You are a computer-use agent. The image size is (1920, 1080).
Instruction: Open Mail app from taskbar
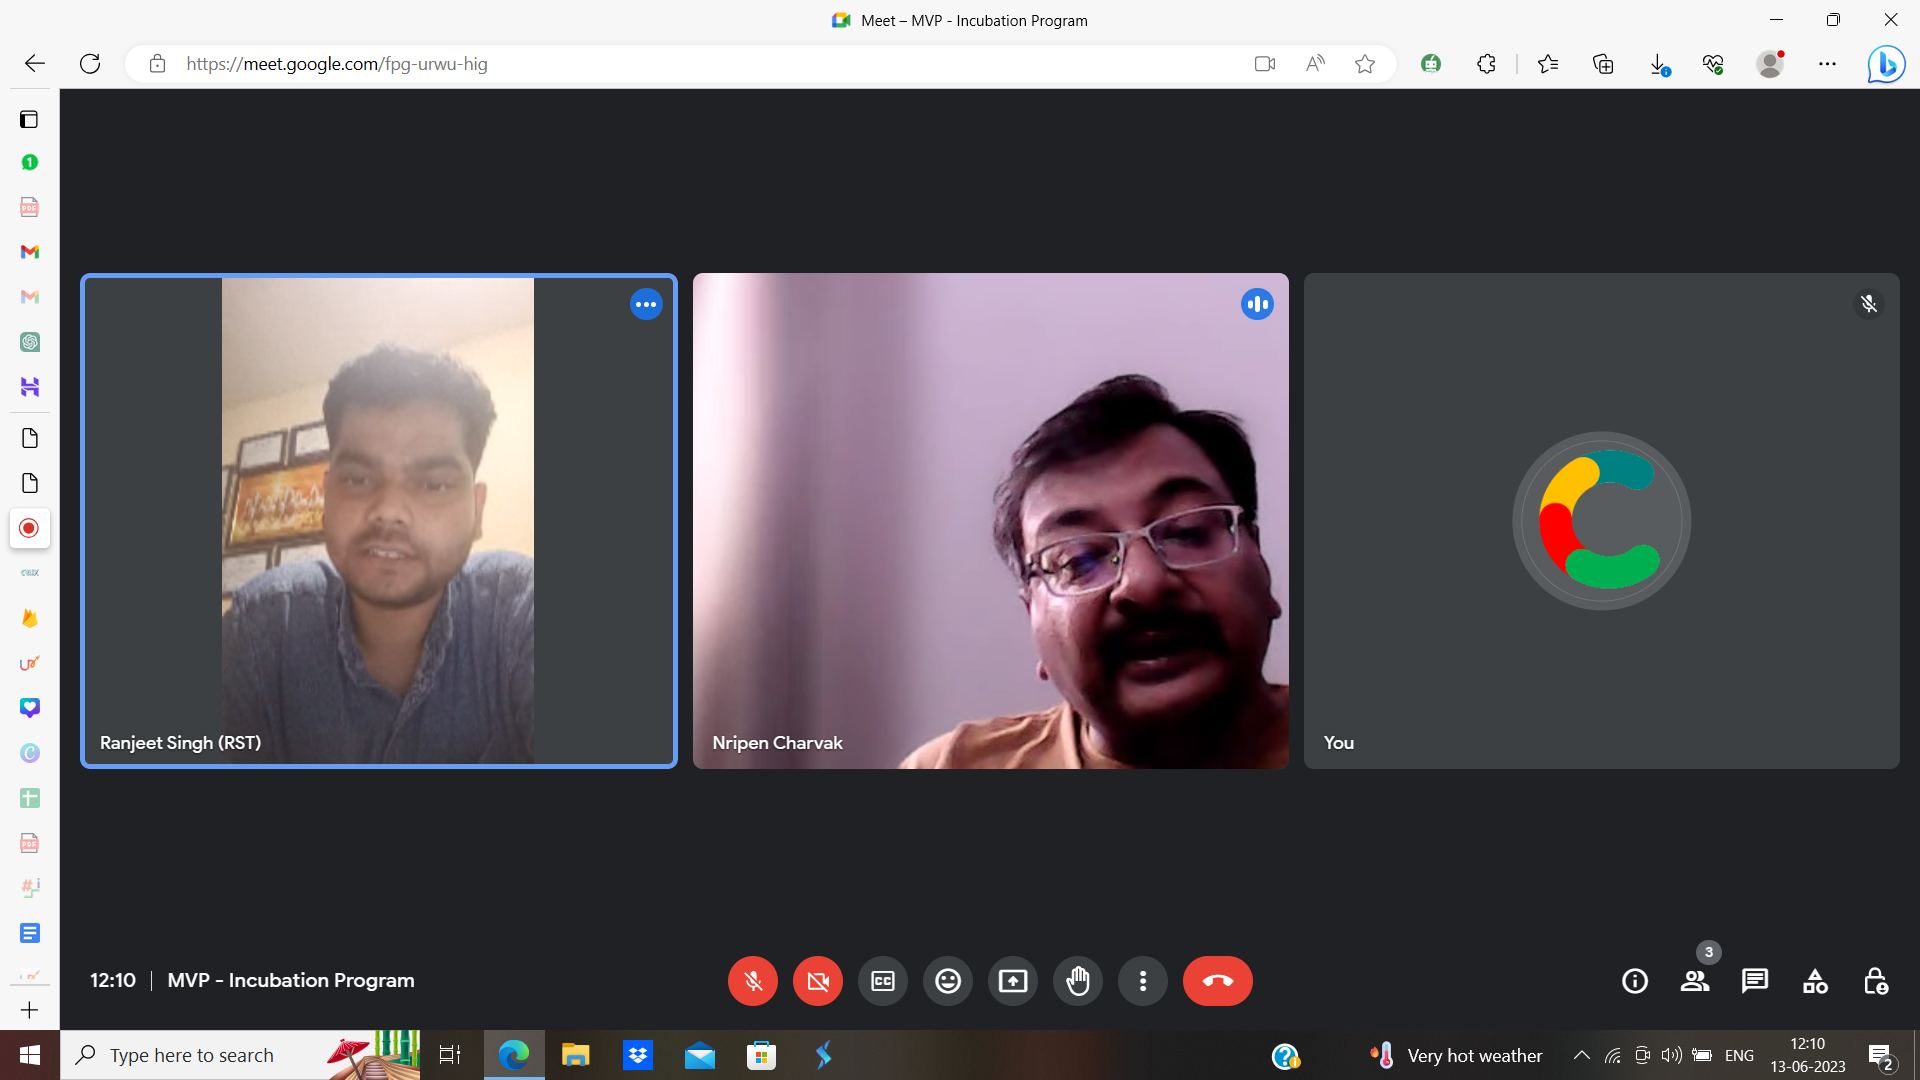coord(700,1055)
